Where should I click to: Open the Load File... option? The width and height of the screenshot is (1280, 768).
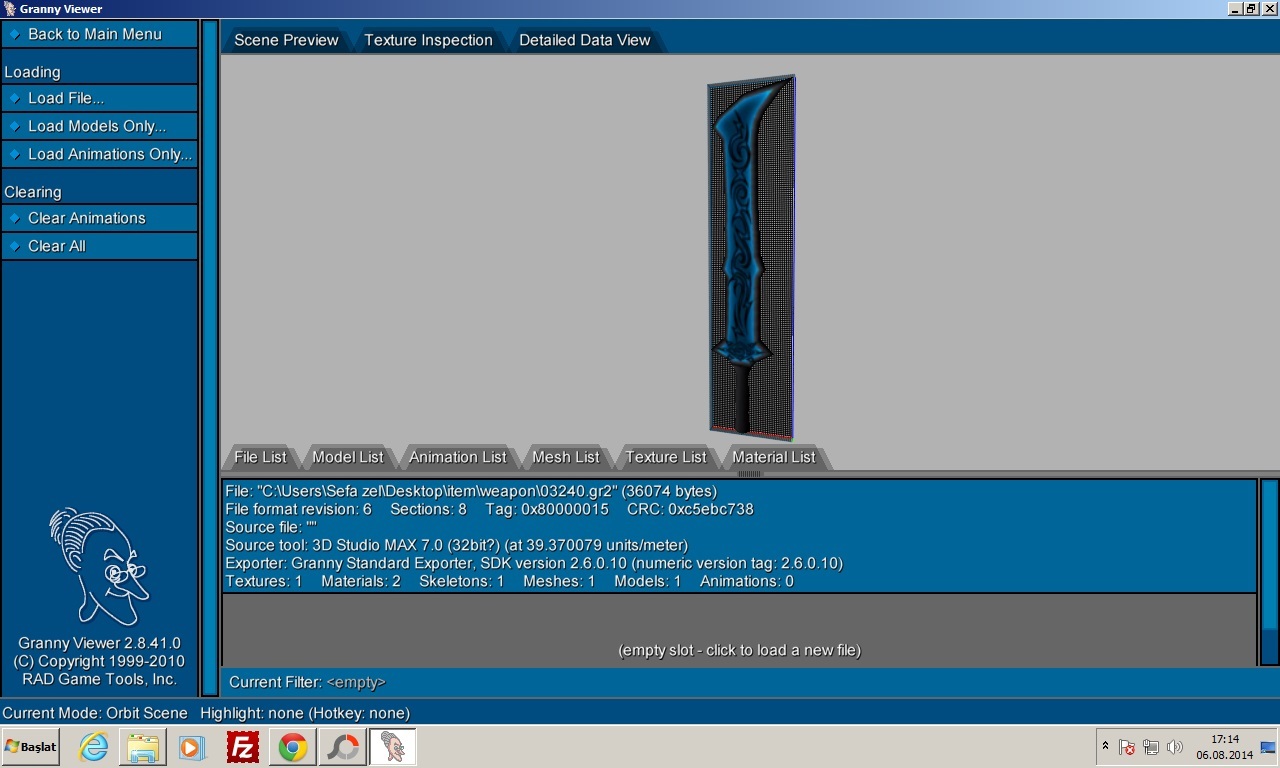[x=99, y=98]
